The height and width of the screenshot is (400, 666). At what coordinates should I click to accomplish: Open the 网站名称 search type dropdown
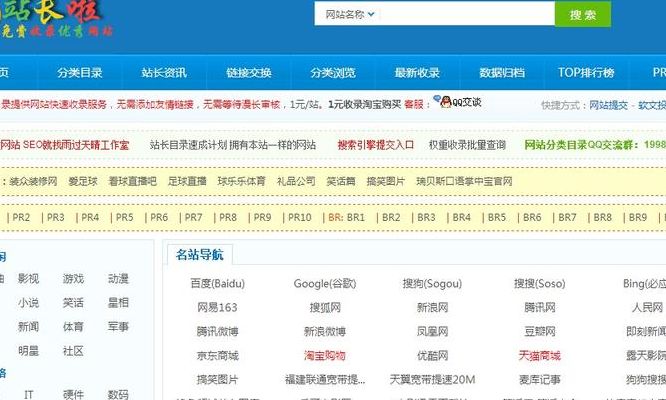350,14
